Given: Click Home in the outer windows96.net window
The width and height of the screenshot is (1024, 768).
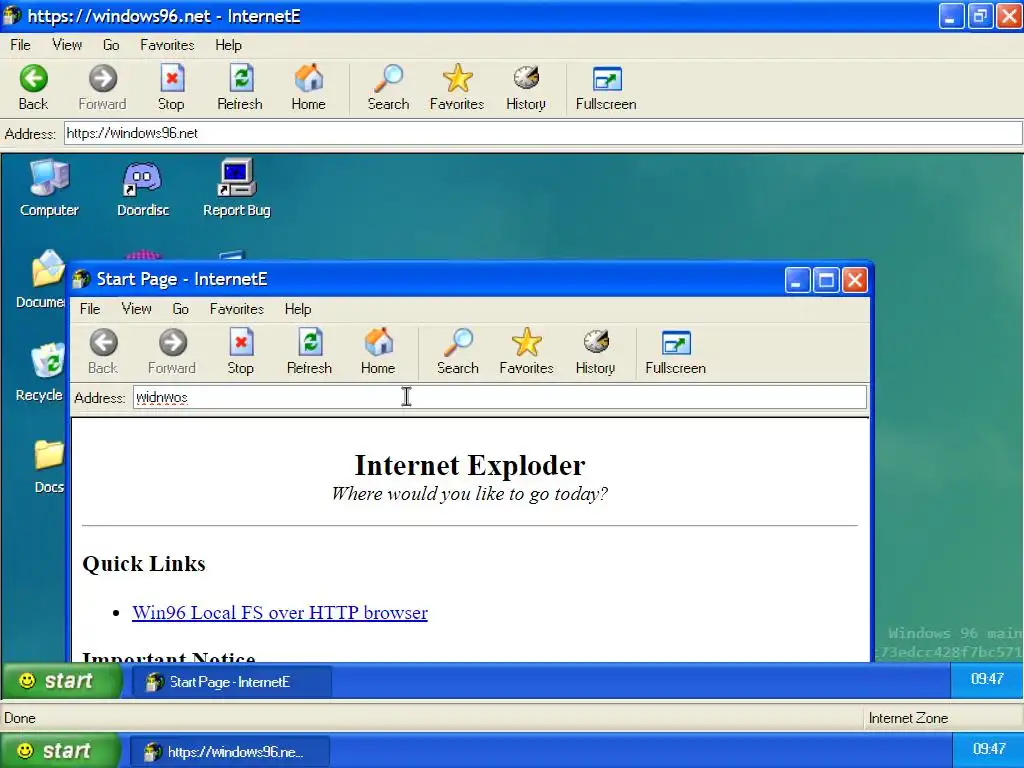Looking at the screenshot, I should [308, 88].
